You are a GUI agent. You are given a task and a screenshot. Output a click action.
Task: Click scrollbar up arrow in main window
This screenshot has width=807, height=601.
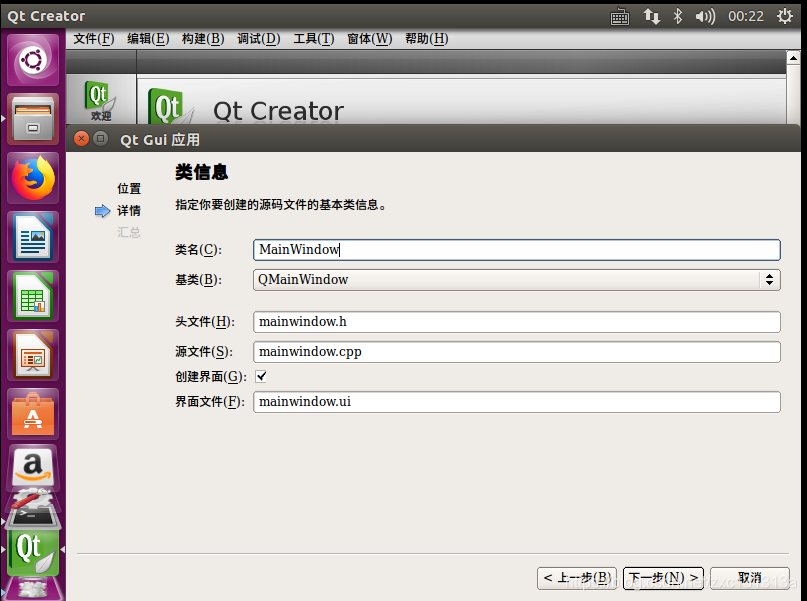point(793,58)
